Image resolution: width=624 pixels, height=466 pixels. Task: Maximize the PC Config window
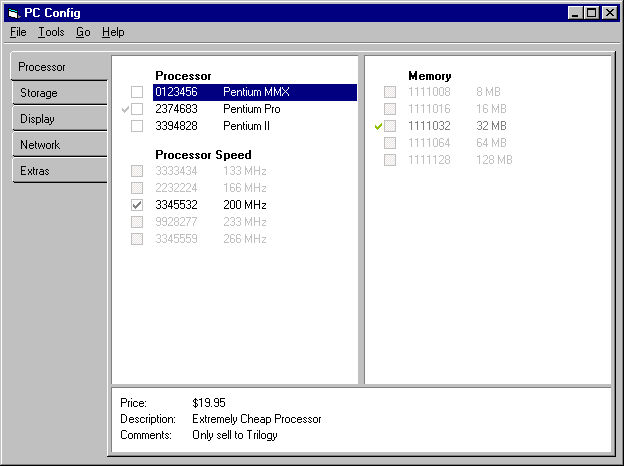(x=591, y=13)
